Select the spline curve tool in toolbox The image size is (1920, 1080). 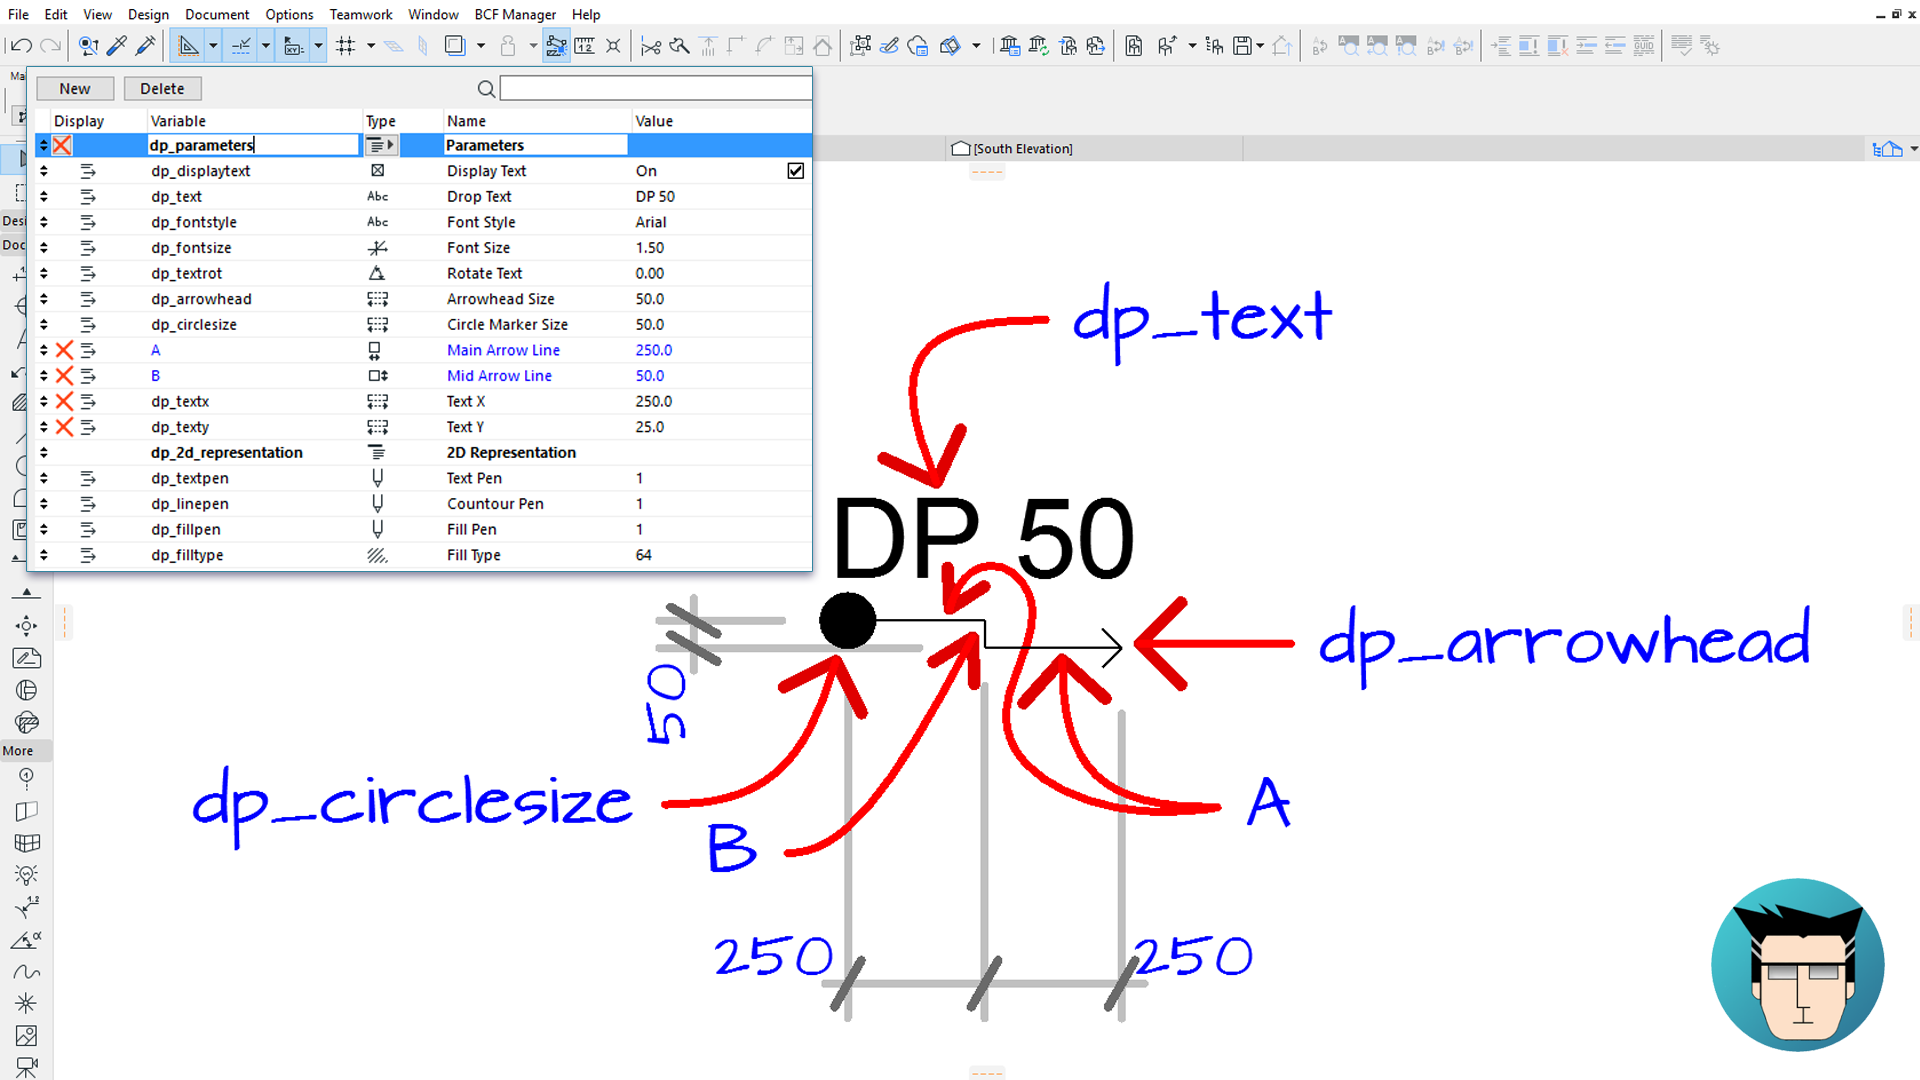tap(26, 972)
